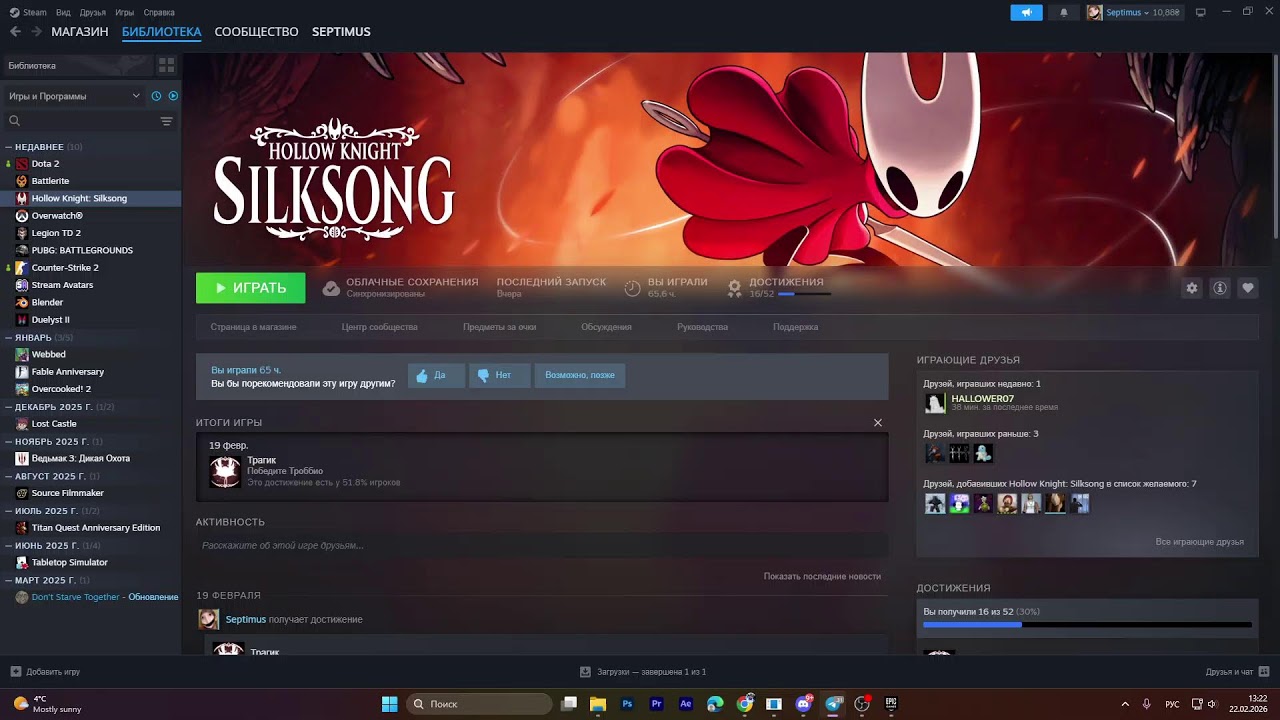Image resolution: width=1280 pixels, height=720 pixels.
Task: Expand Игры и Программы dropdown
Action: click(75, 96)
